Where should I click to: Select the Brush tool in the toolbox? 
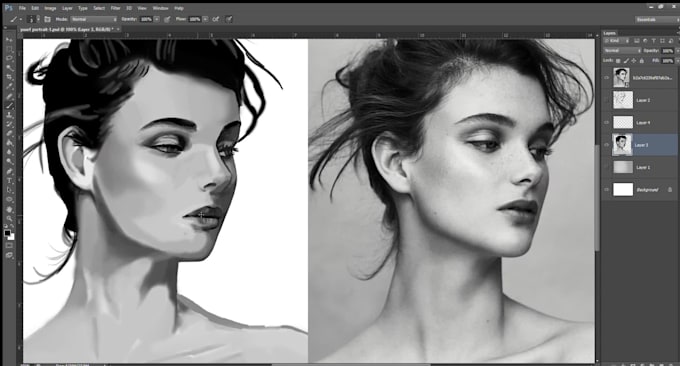point(9,106)
